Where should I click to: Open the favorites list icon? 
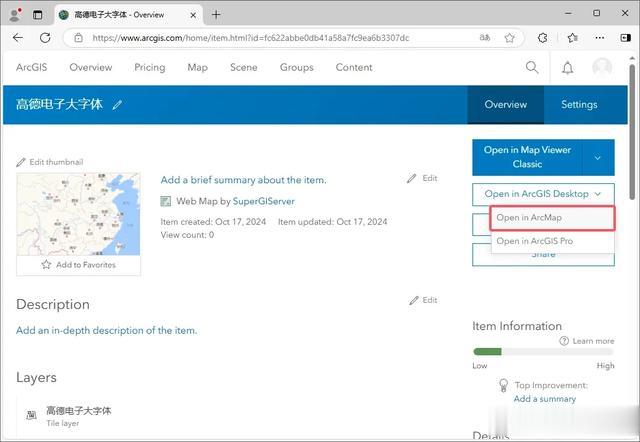coord(573,38)
